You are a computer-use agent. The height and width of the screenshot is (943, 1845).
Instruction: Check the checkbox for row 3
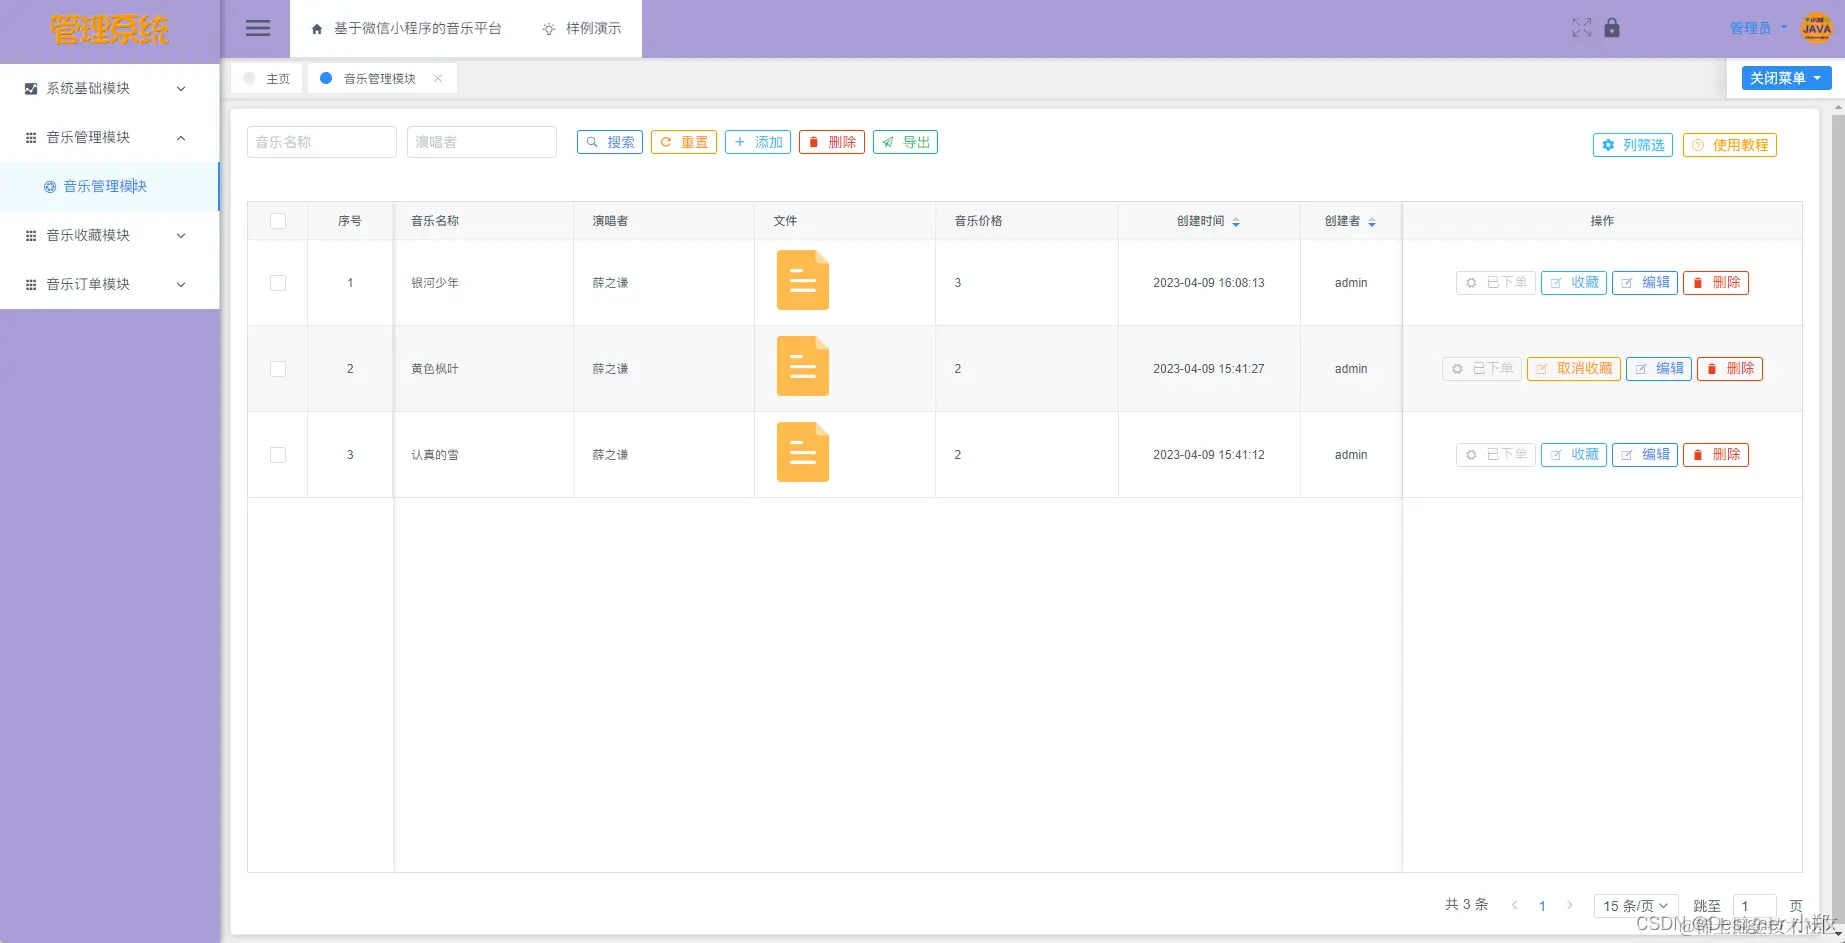point(278,455)
